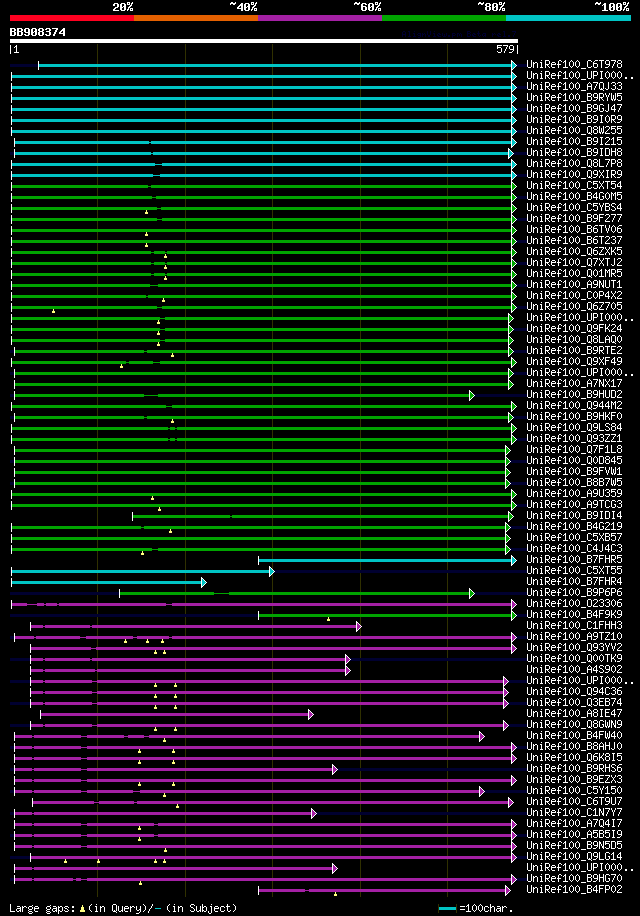Click the cyan alignment bar for B9RYW5
Viewport: 640px width, 916px height.
point(262,98)
